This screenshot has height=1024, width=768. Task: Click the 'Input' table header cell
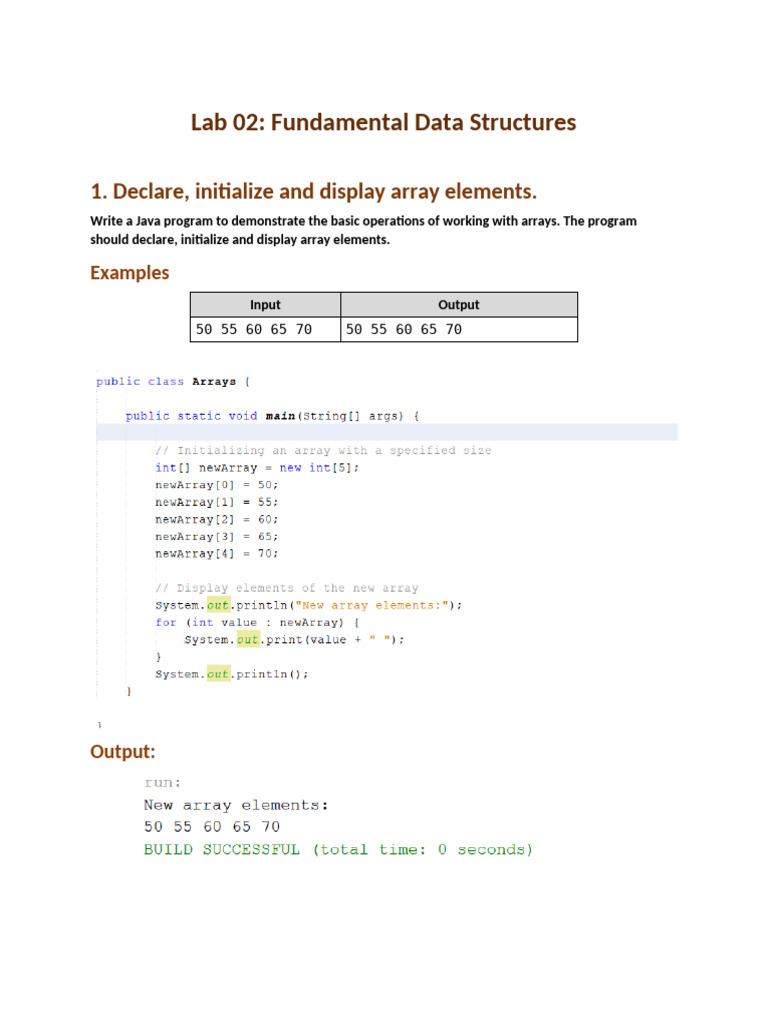265,305
